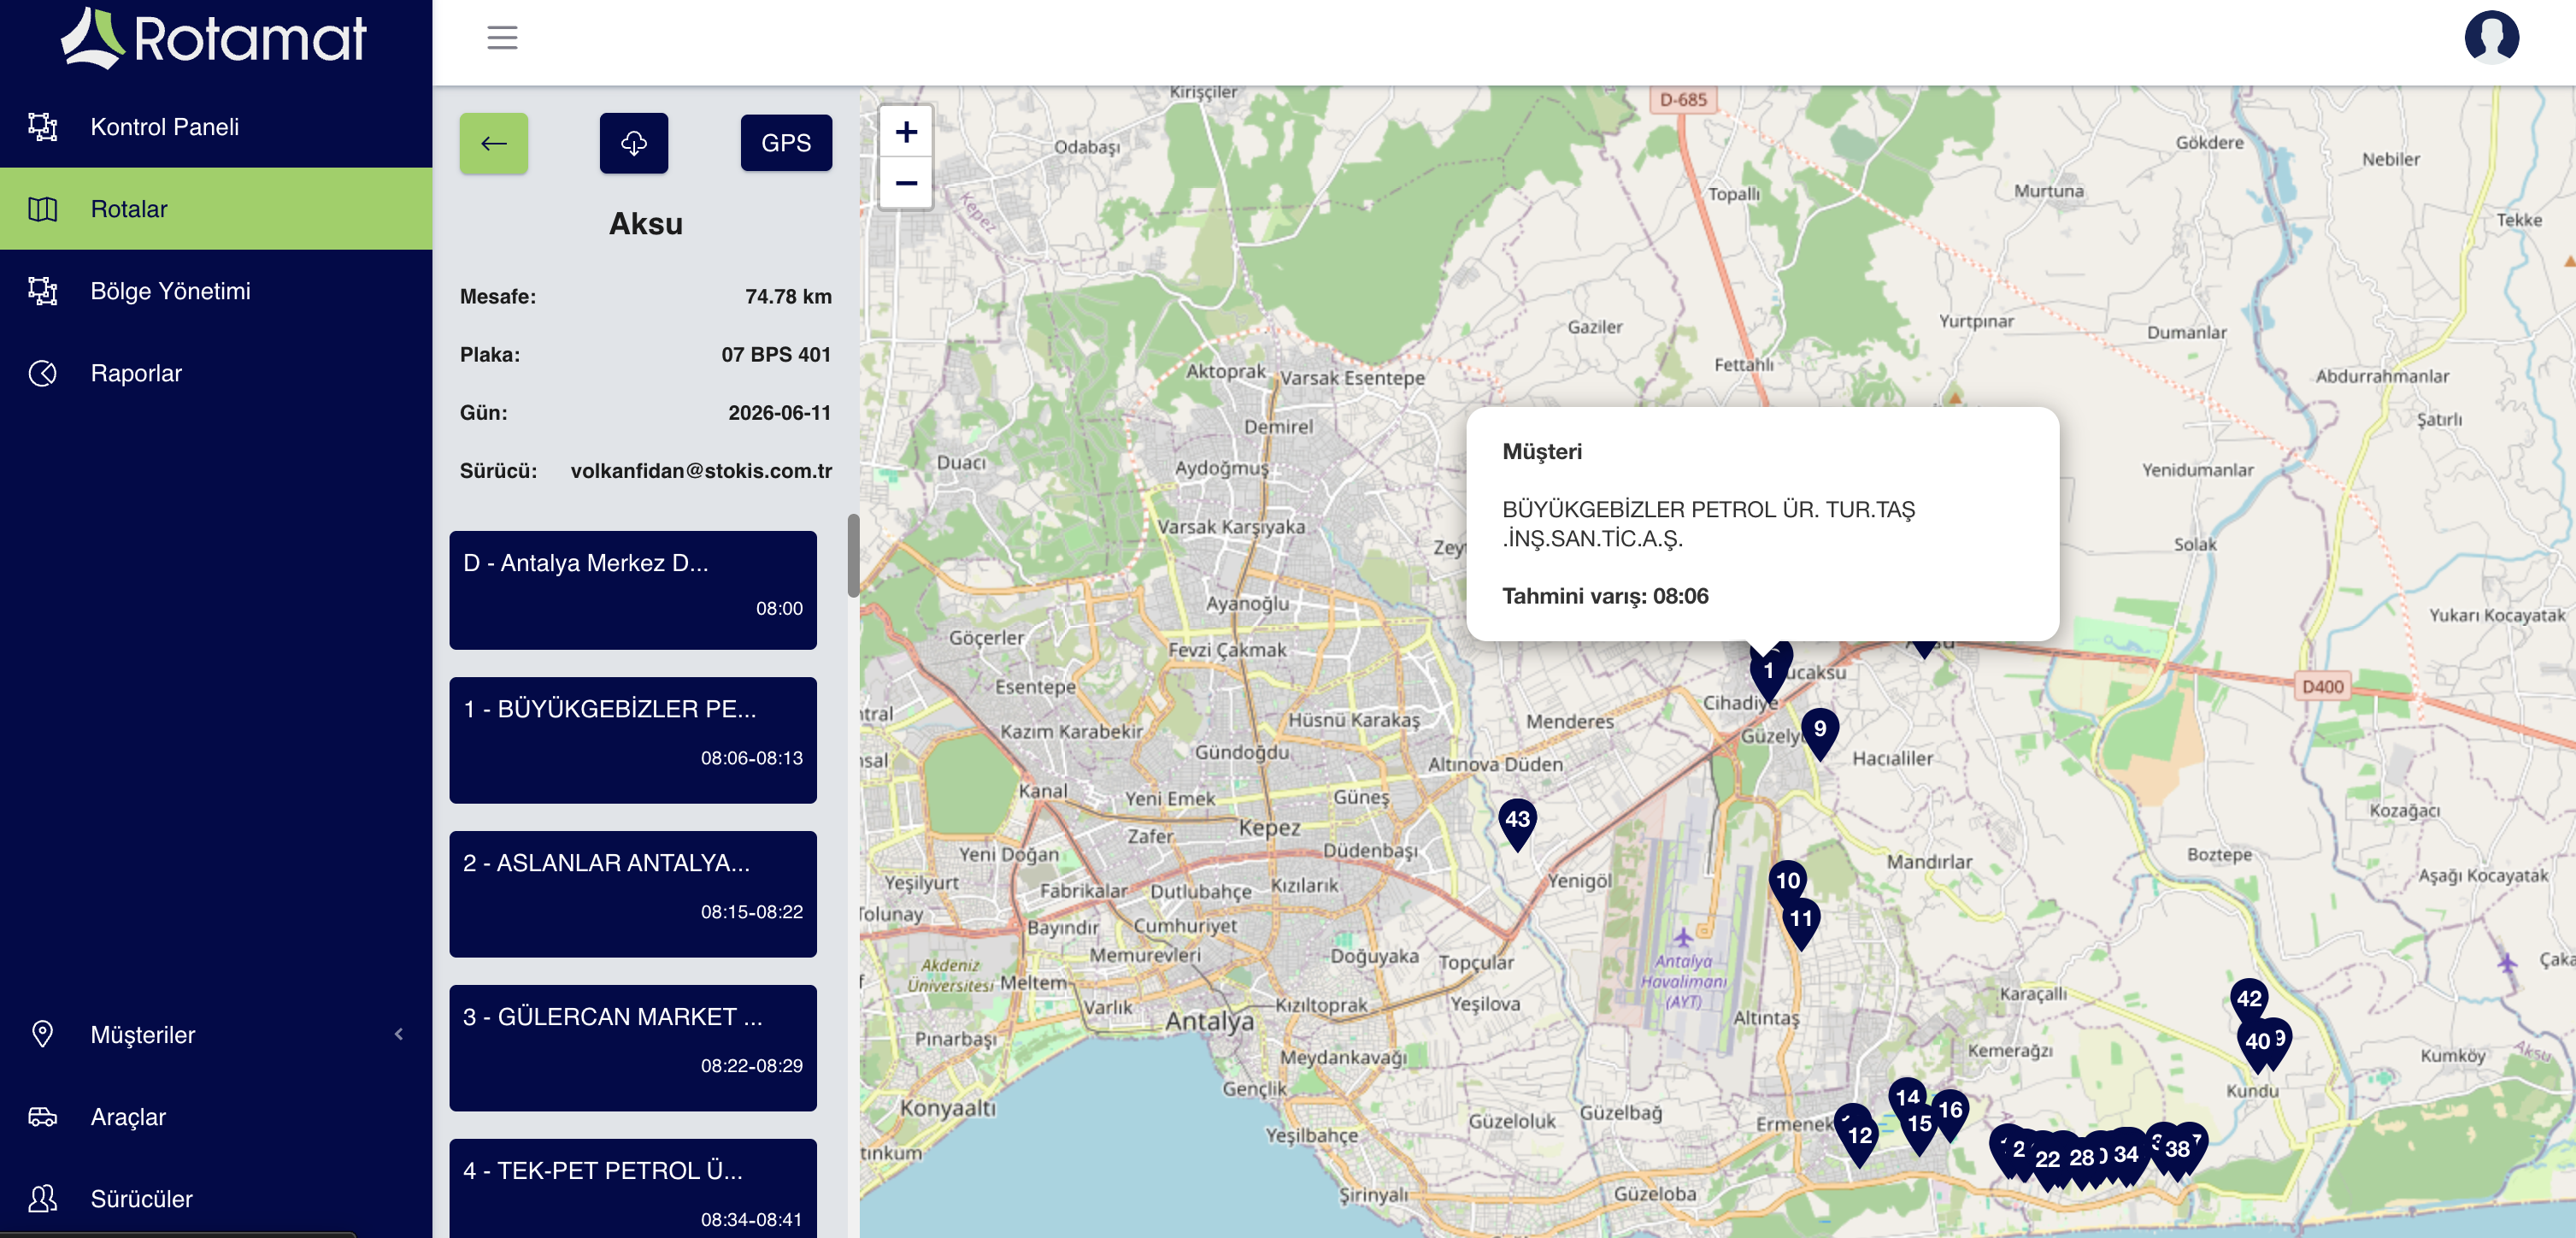Select stop 4 TEK-PET PETROL card

[633, 1190]
